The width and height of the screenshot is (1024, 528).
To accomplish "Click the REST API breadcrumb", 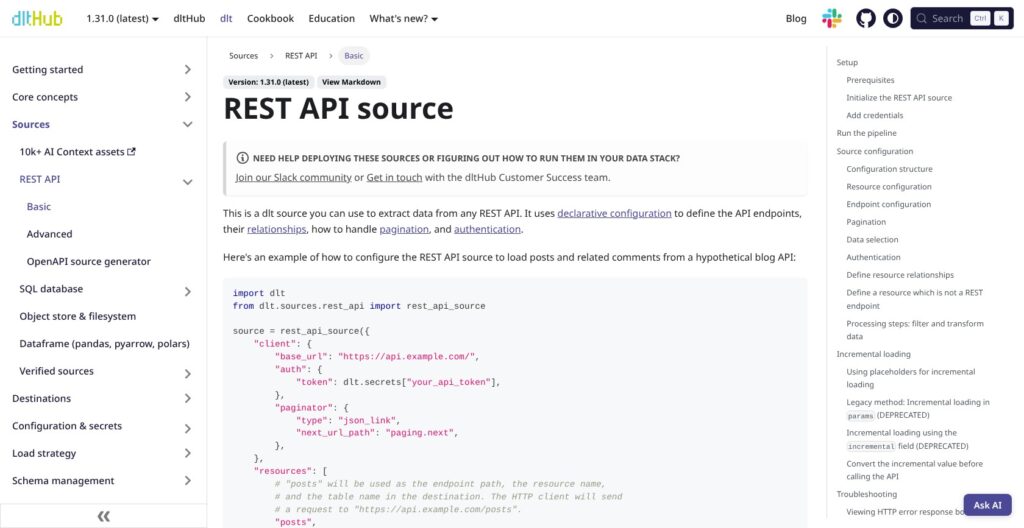I will (301, 56).
